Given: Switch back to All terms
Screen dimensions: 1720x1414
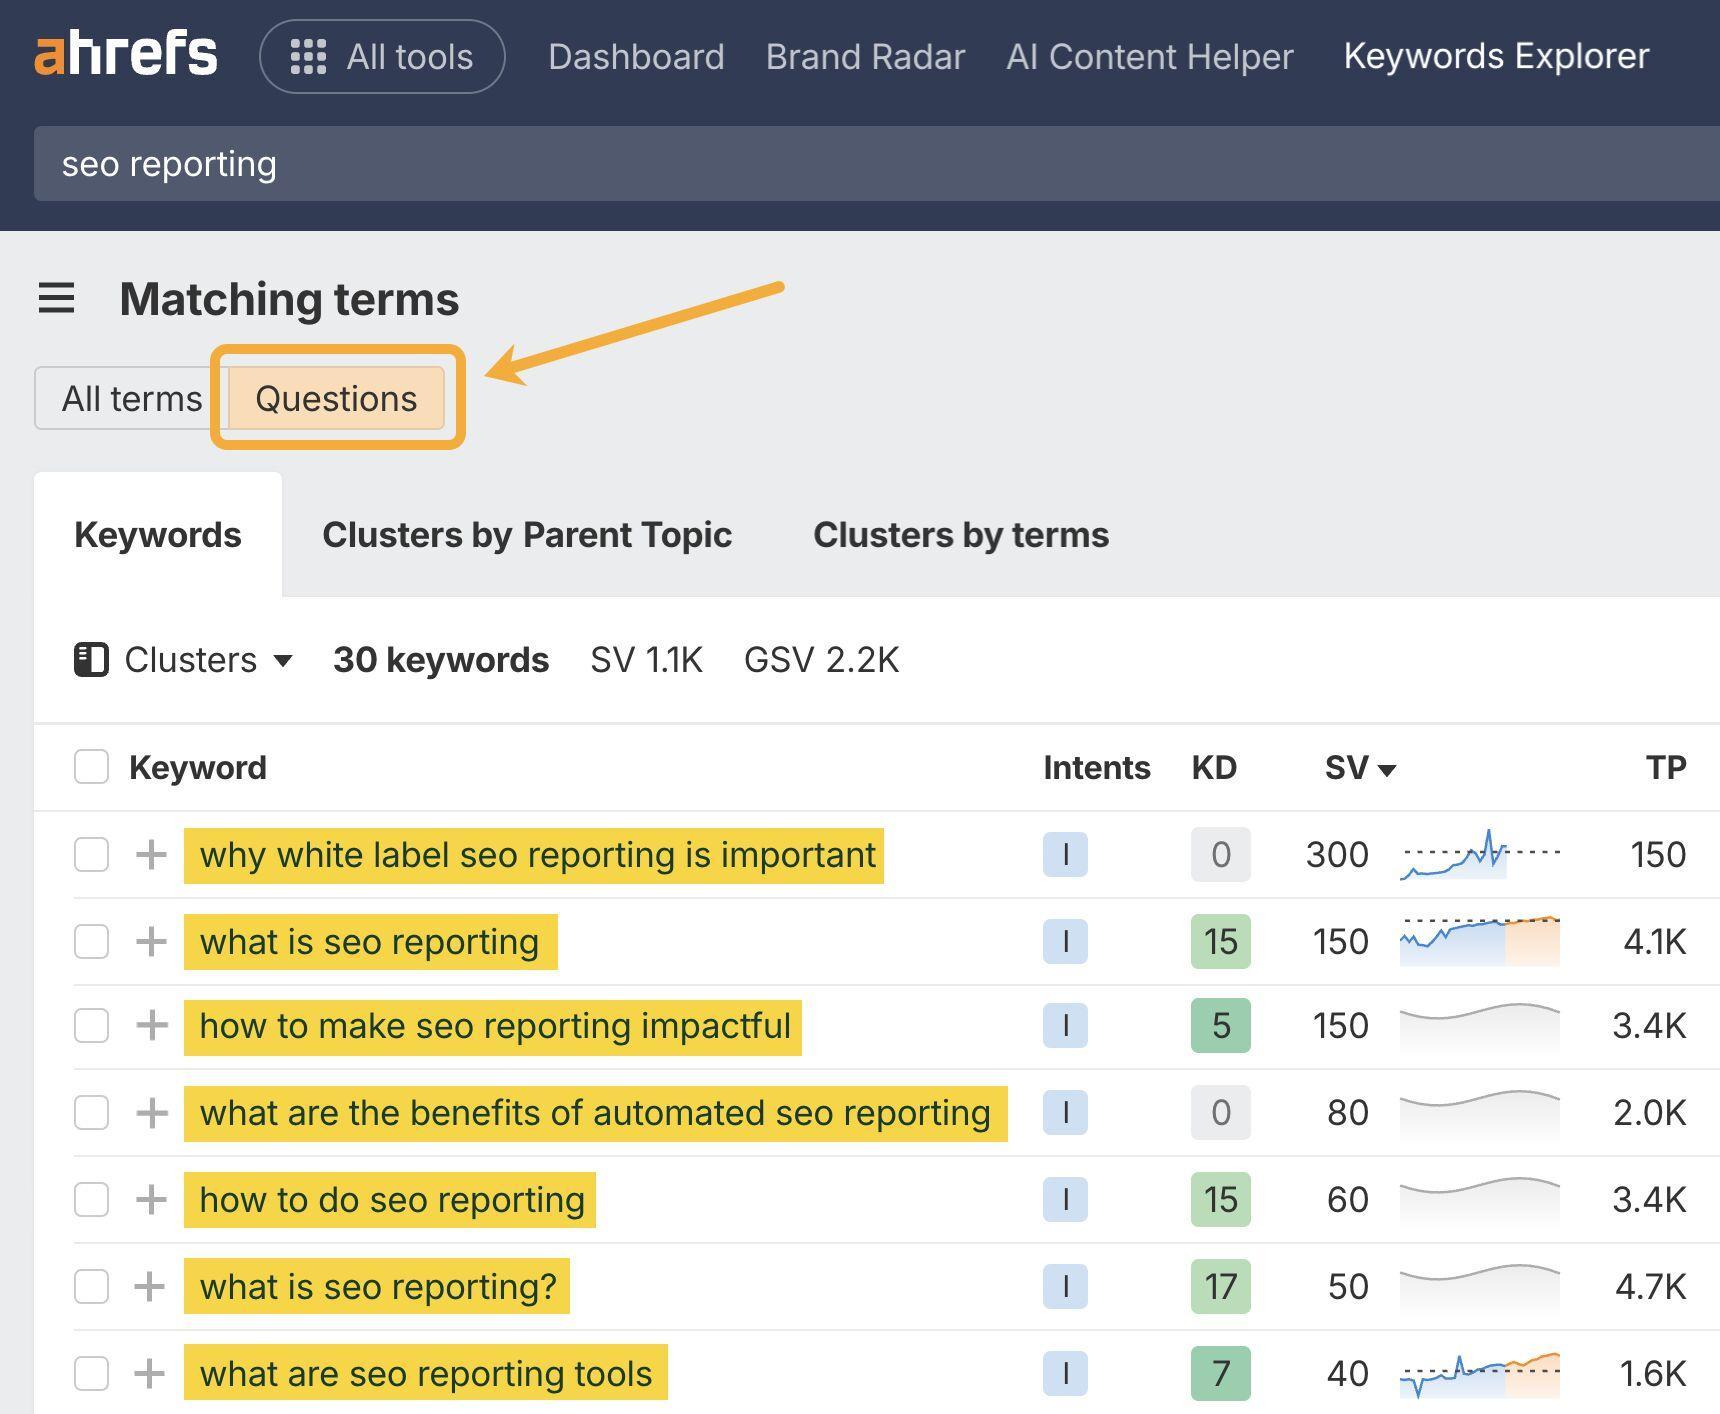Looking at the screenshot, I should pos(131,397).
